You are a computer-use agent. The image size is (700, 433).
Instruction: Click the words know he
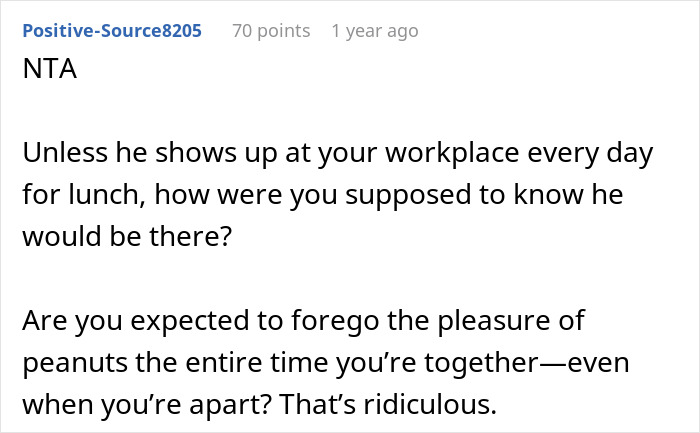(568, 195)
